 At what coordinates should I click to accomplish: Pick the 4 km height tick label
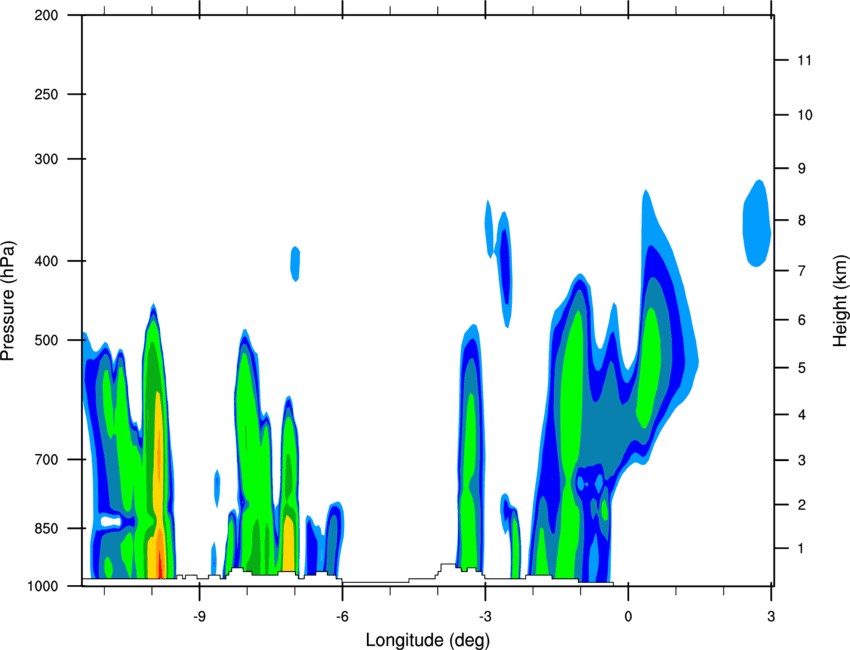click(802, 415)
